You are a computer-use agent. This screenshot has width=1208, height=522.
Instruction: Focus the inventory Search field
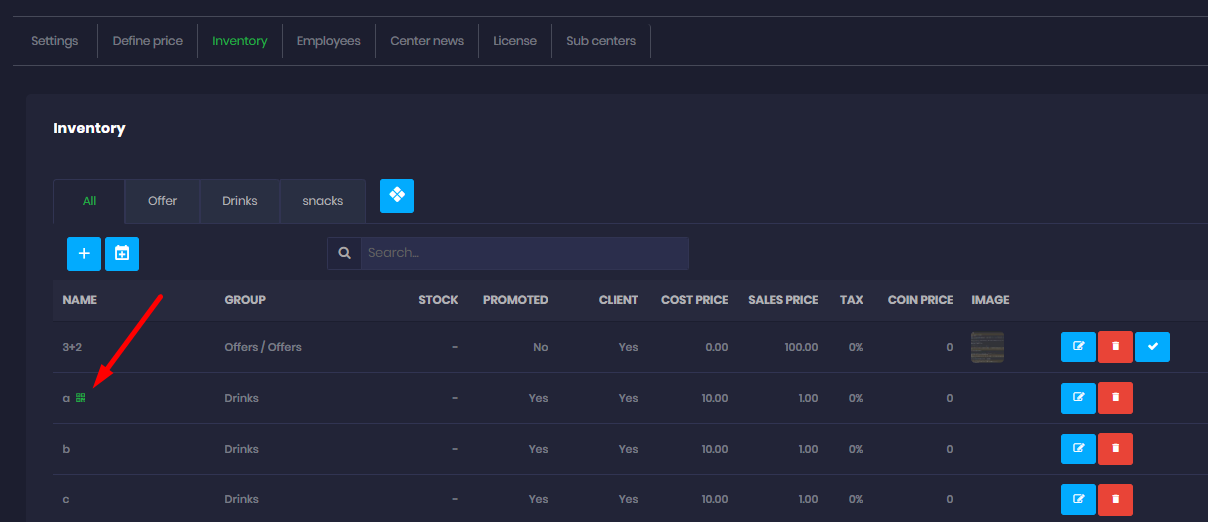coord(524,254)
